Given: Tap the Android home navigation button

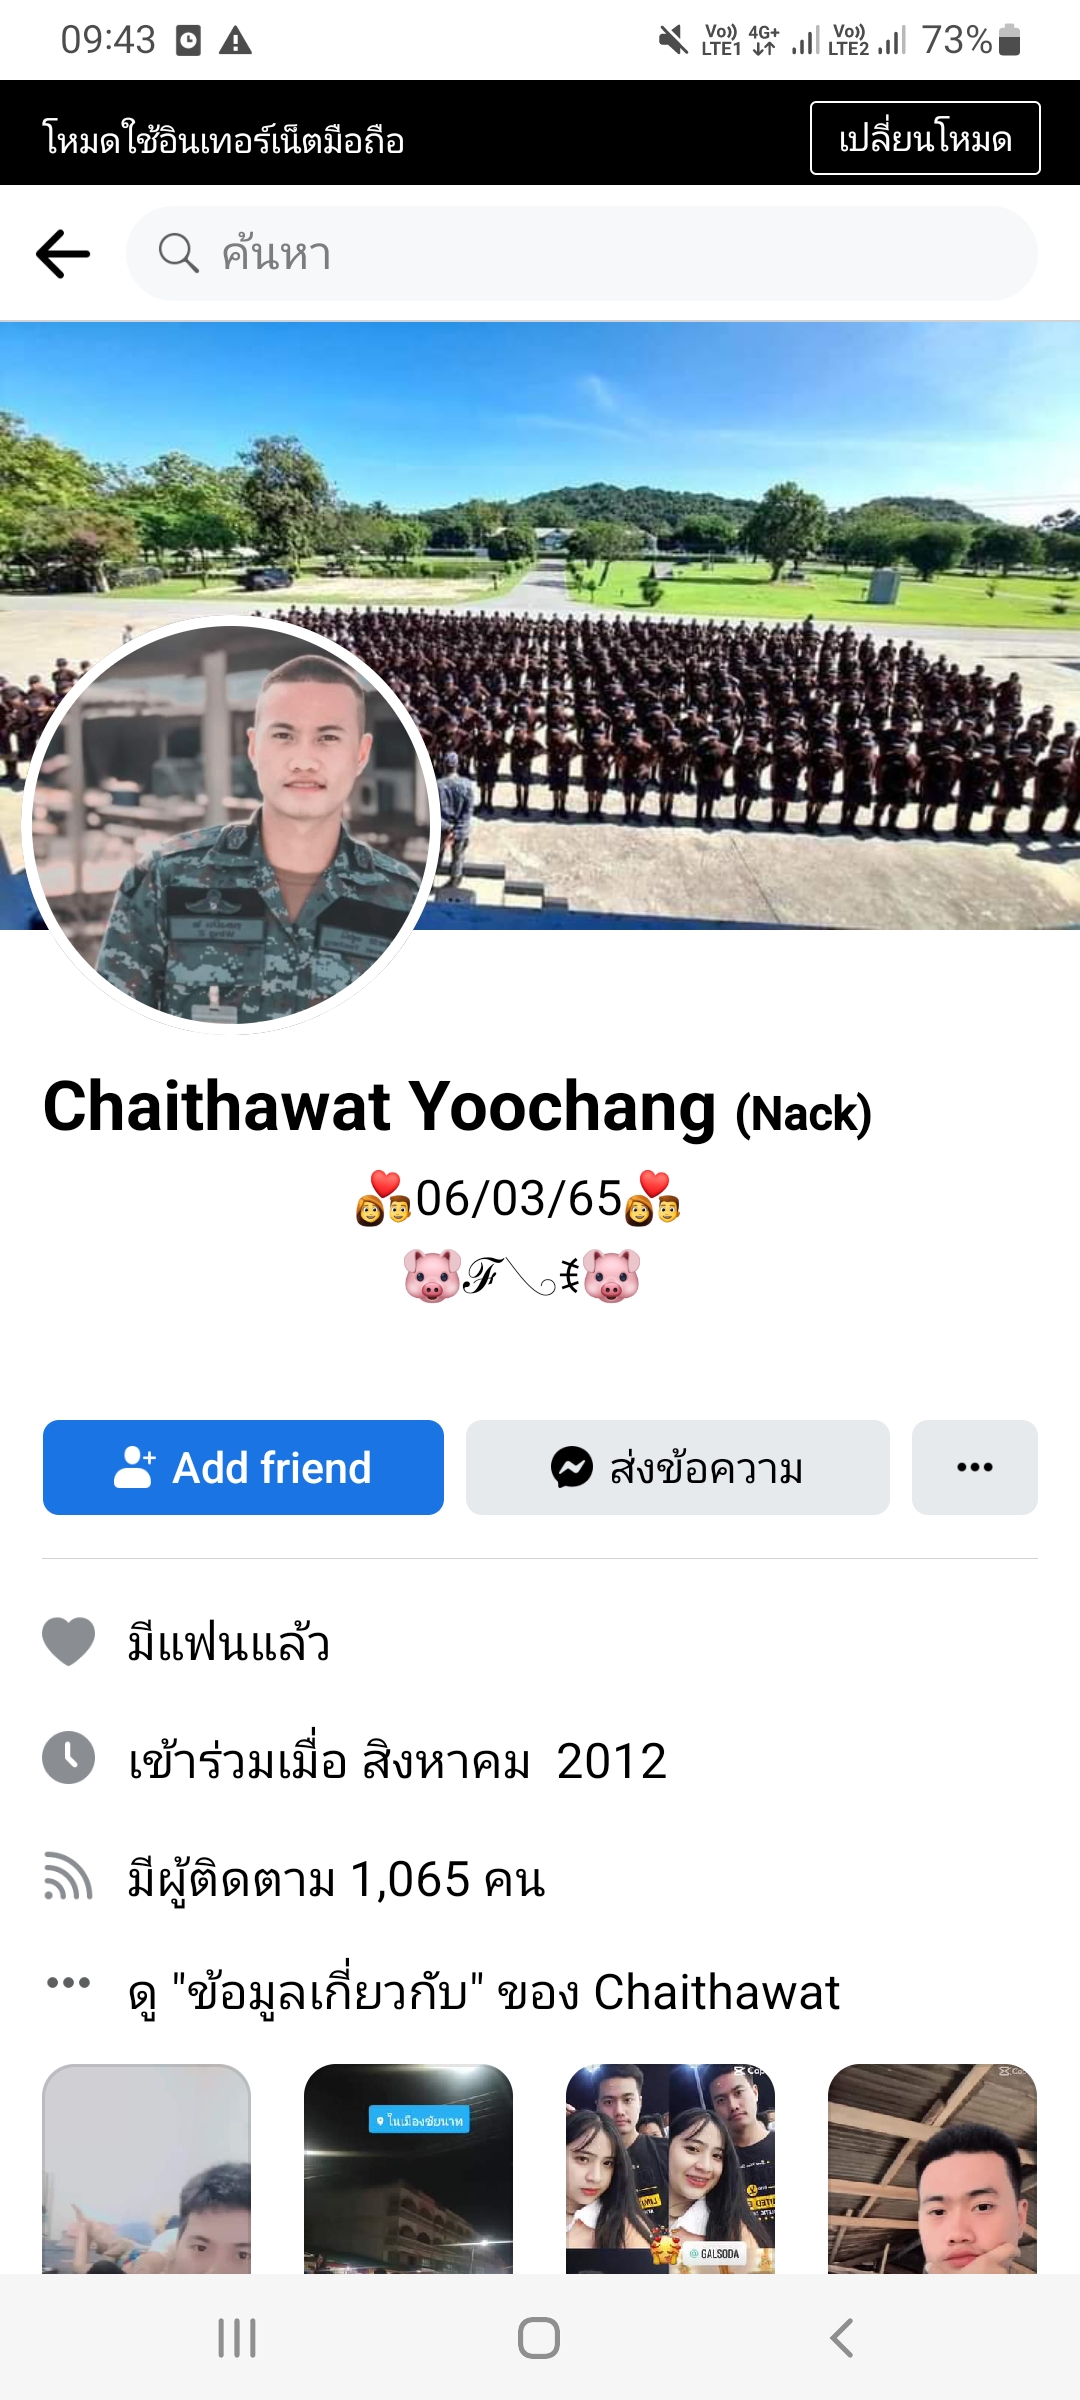Looking at the screenshot, I should (539, 2338).
